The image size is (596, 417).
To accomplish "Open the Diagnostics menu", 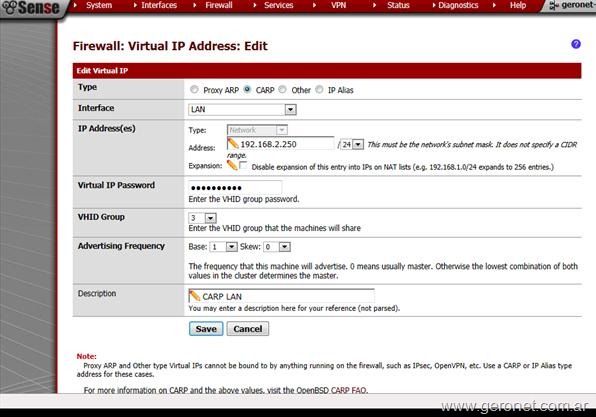I will click(458, 5).
